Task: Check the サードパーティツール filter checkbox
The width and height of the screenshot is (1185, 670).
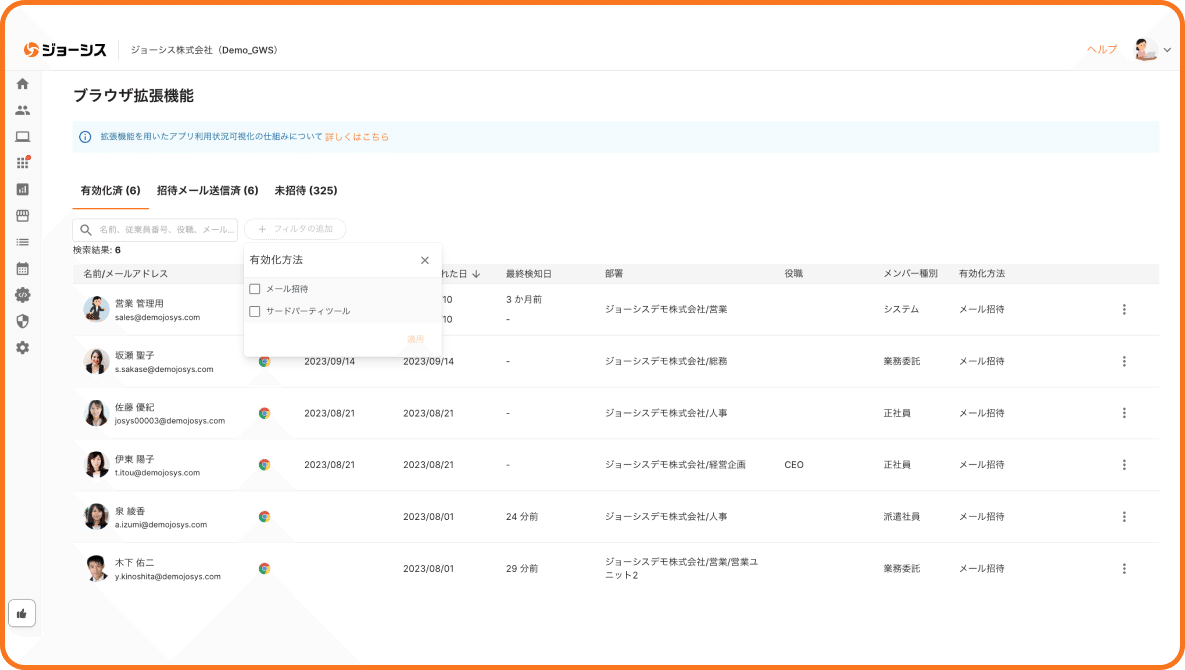Action: 255,311
